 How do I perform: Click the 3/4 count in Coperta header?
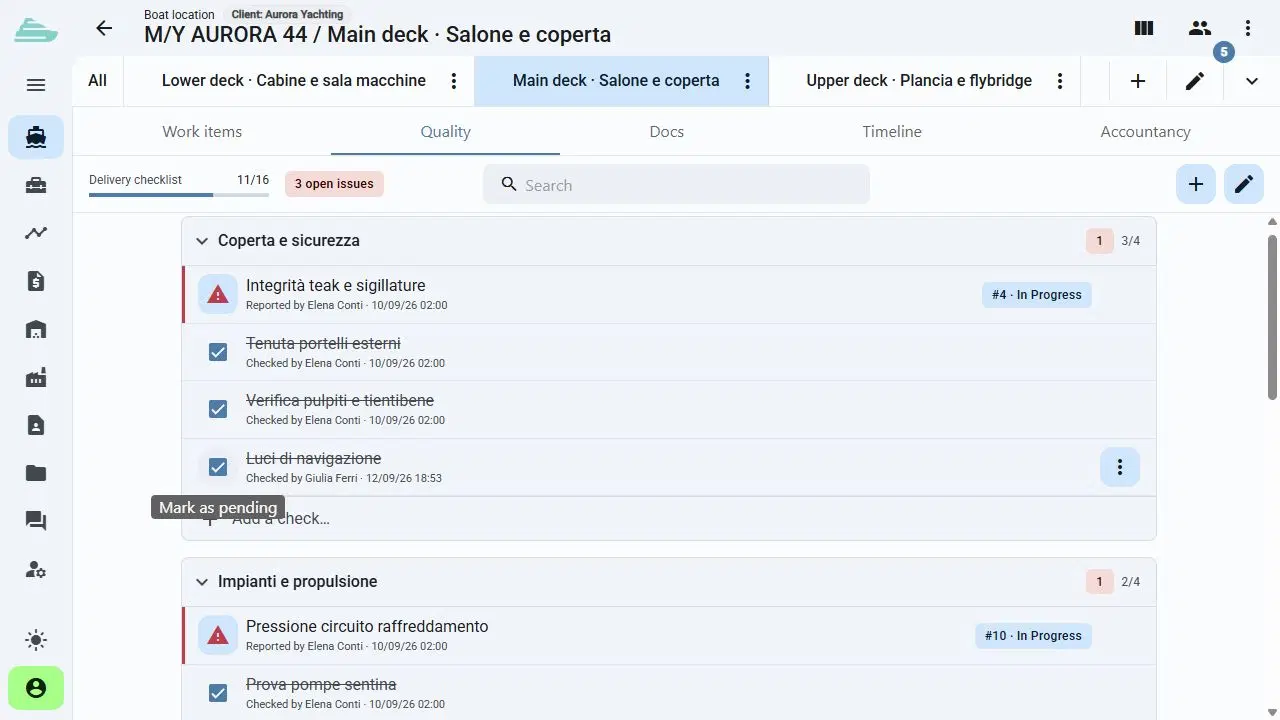(1131, 241)
